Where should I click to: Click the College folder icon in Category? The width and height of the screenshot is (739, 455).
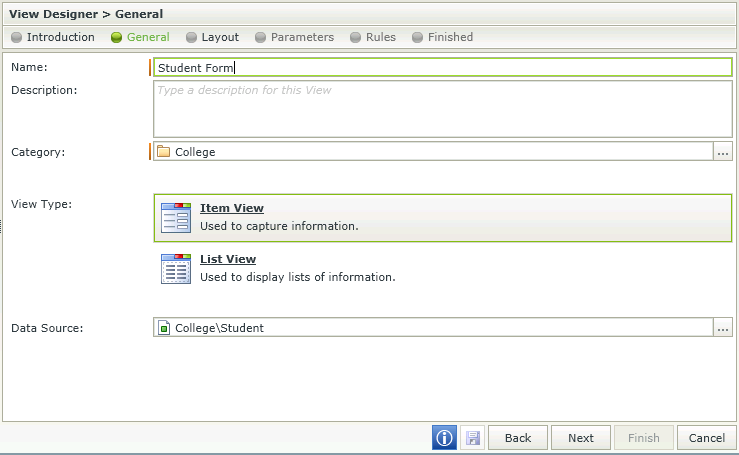tap(164, 151)
